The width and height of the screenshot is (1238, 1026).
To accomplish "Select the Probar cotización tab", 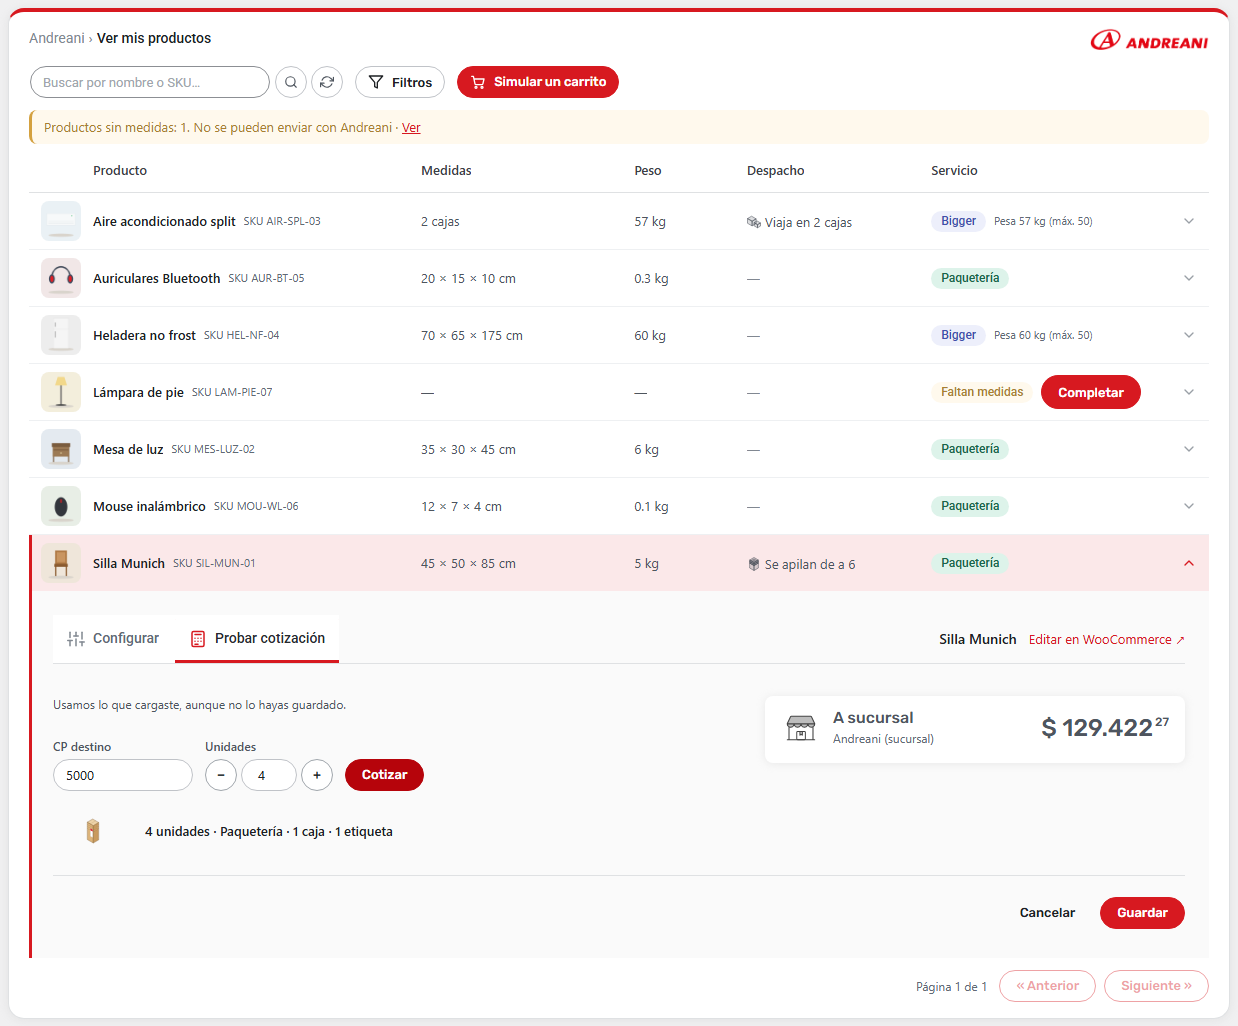I will (257, 638).
